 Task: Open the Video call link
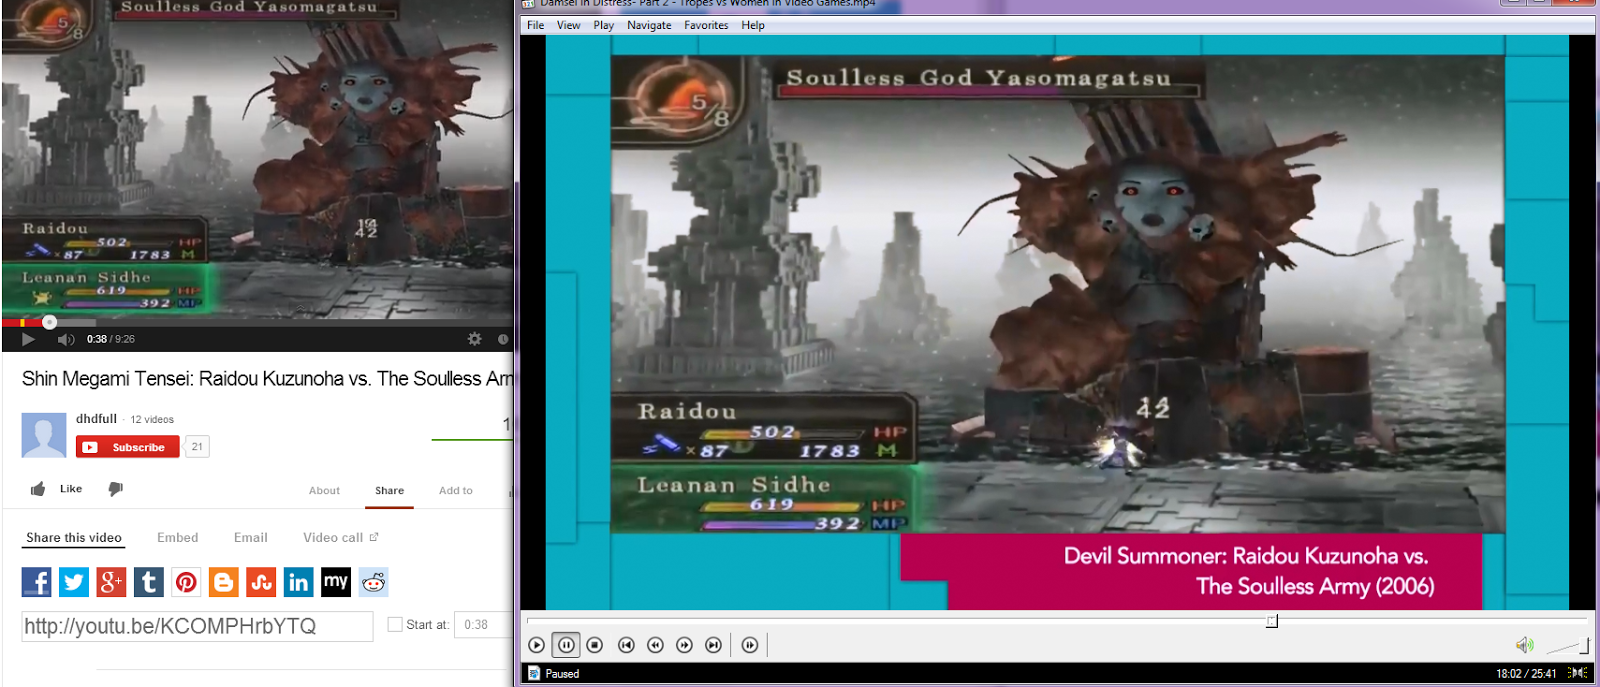click(340, 538)
